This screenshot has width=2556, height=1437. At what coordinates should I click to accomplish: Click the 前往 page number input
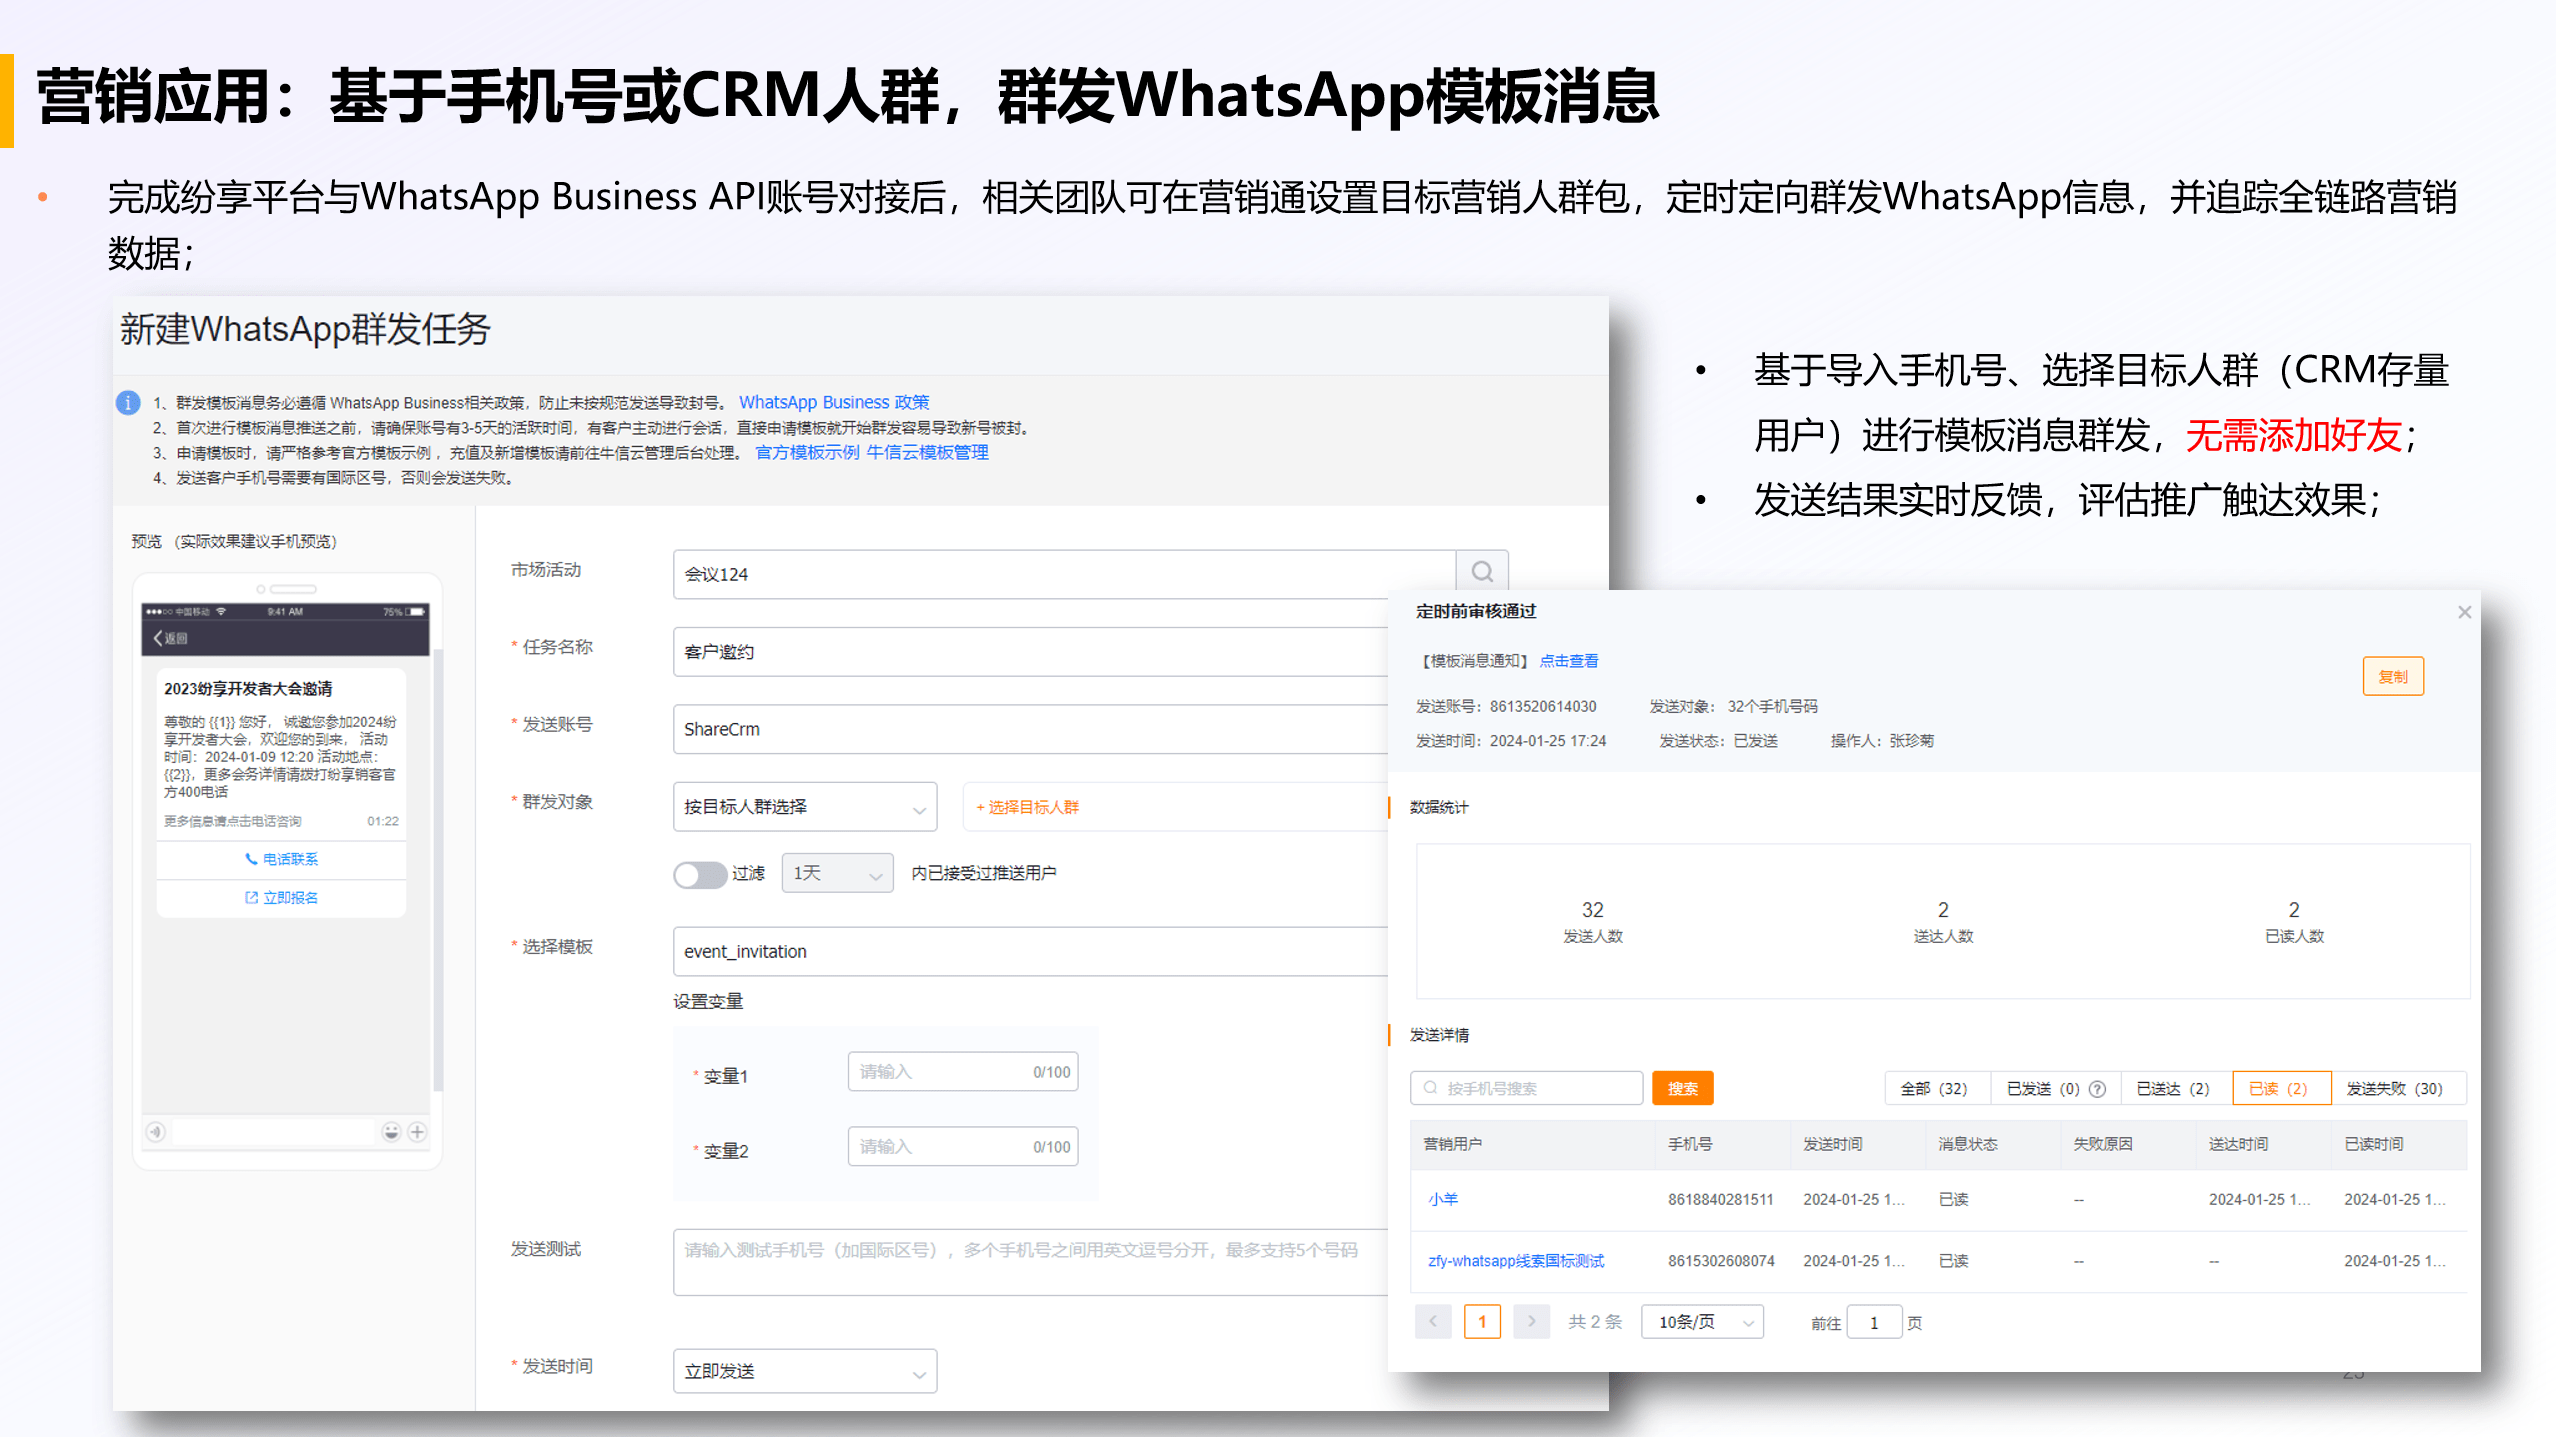click(1874, 1322)
